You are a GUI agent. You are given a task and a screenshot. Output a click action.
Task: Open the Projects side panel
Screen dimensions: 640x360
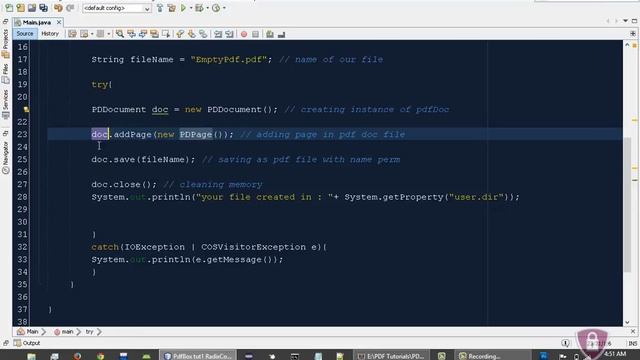(5, 43)
